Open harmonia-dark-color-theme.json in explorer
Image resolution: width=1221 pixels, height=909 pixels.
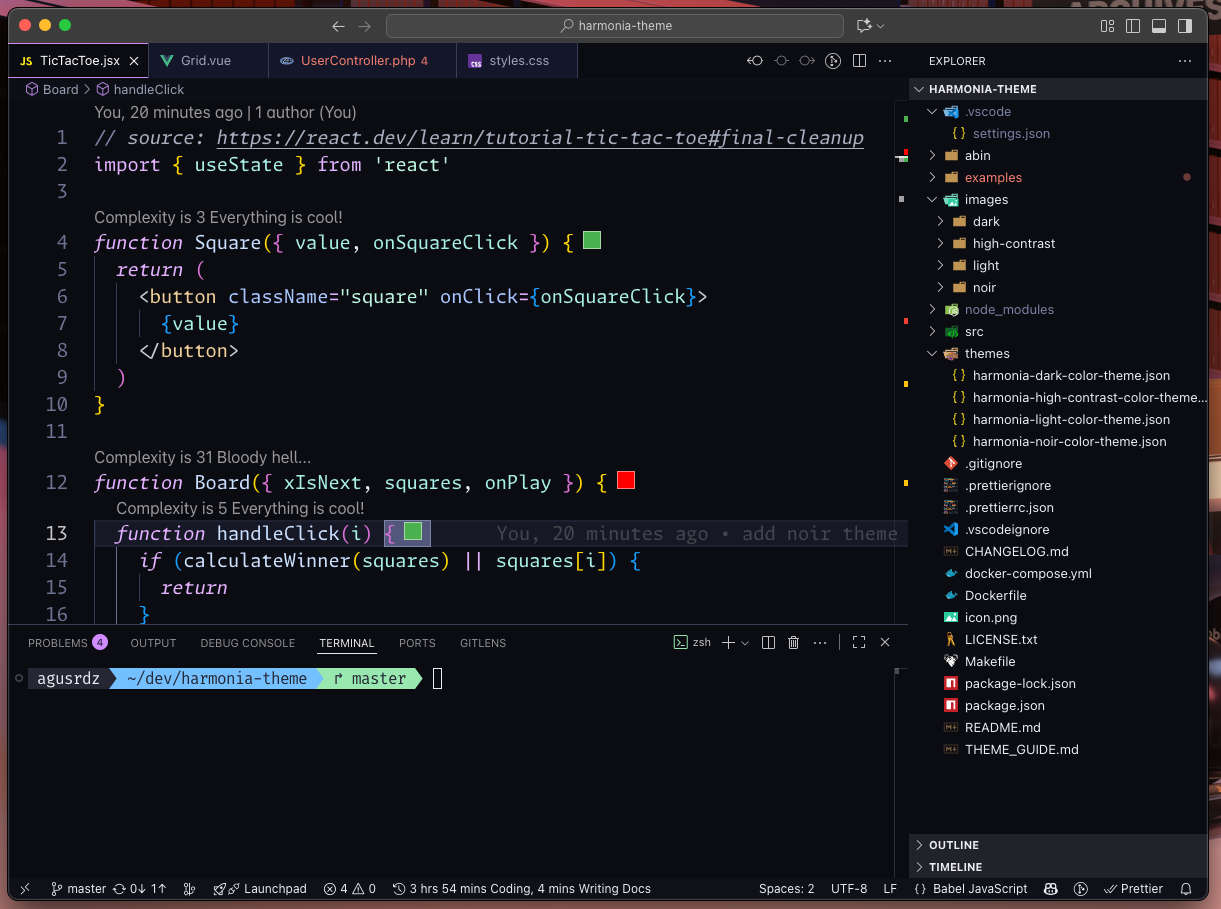[x=1070, y=375]
